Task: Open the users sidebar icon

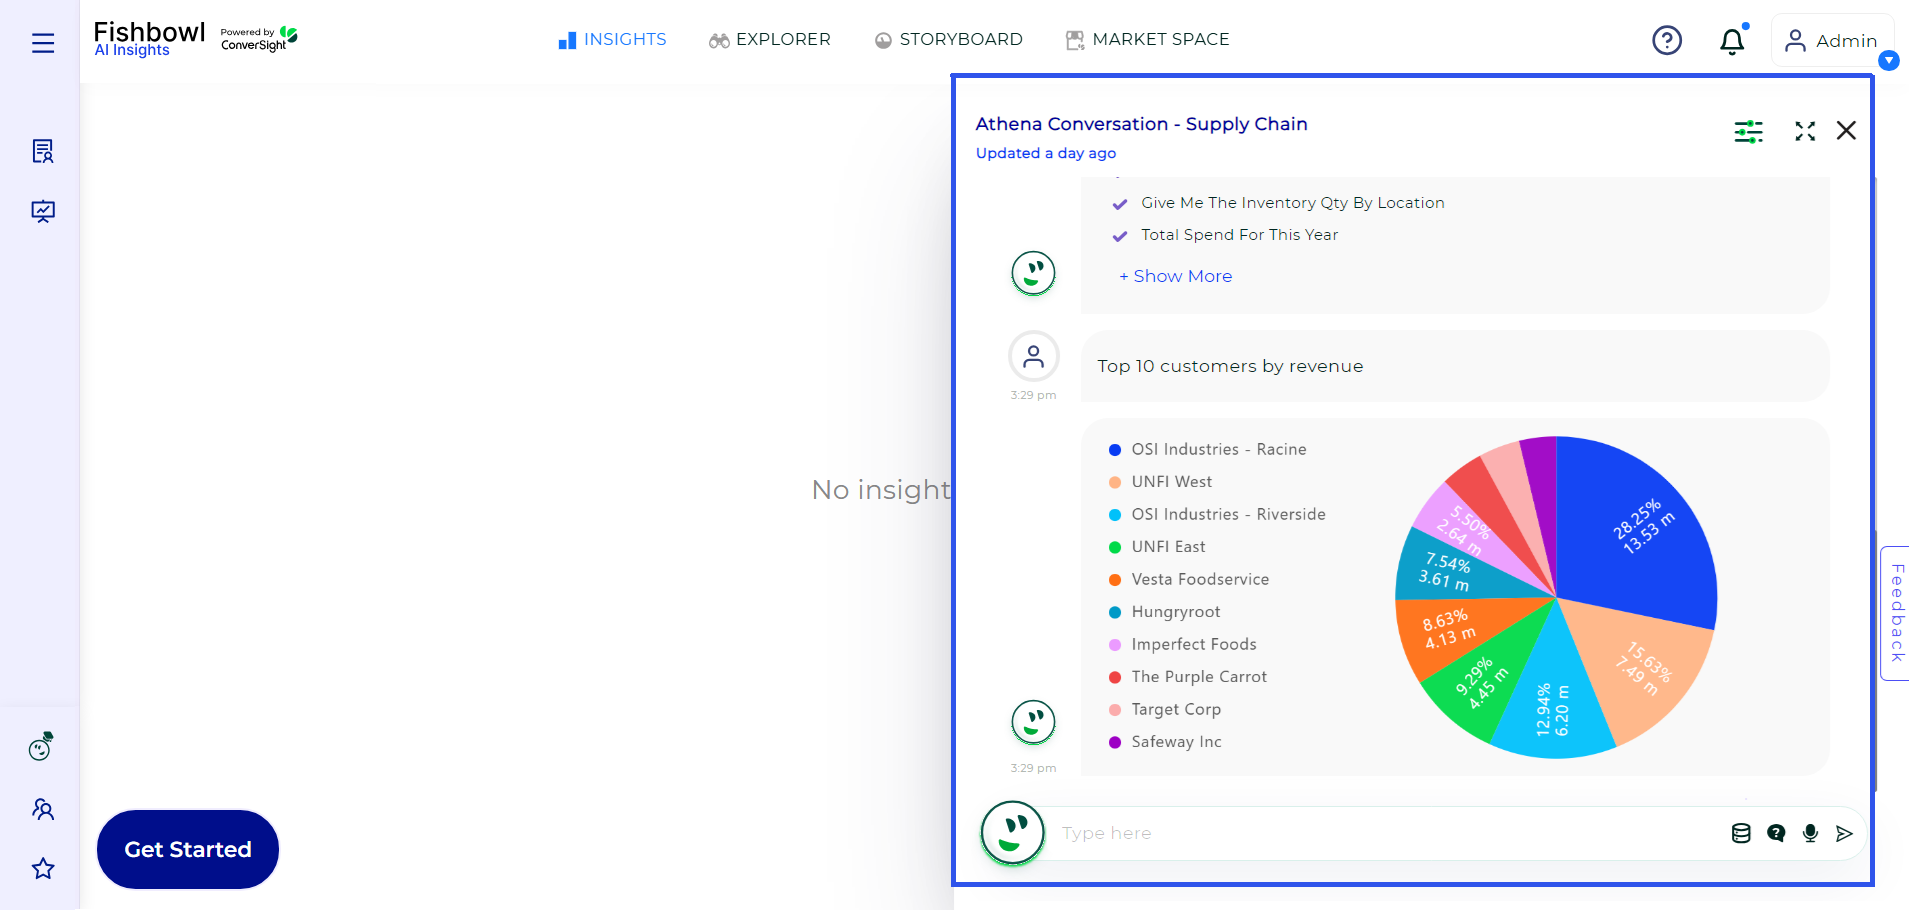Action: click(43, 809)
